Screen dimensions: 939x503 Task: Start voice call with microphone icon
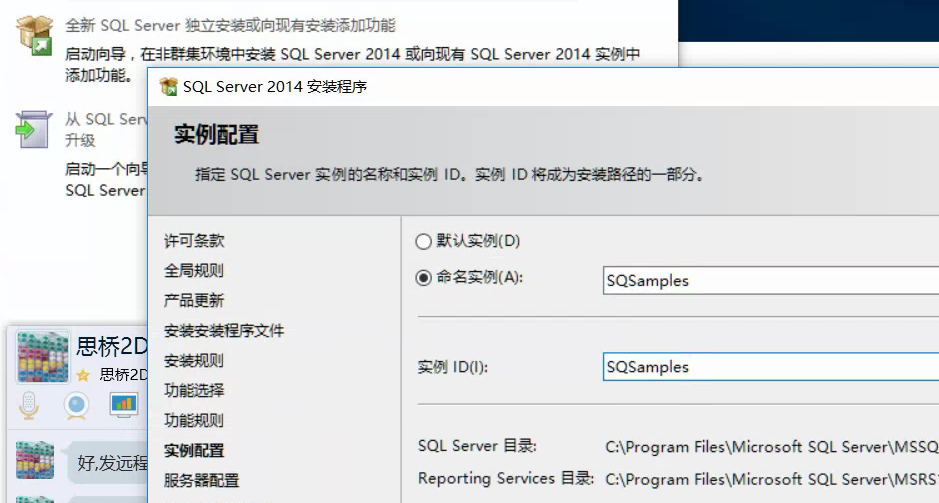click(31, 404)
